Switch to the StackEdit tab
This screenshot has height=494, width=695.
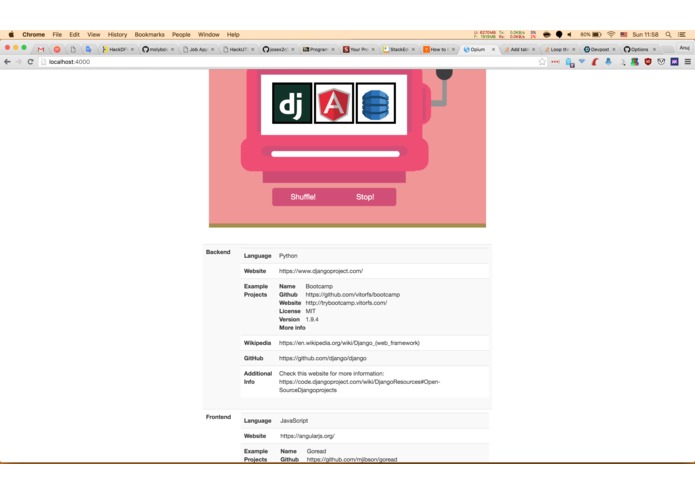(x=398, y=49)
